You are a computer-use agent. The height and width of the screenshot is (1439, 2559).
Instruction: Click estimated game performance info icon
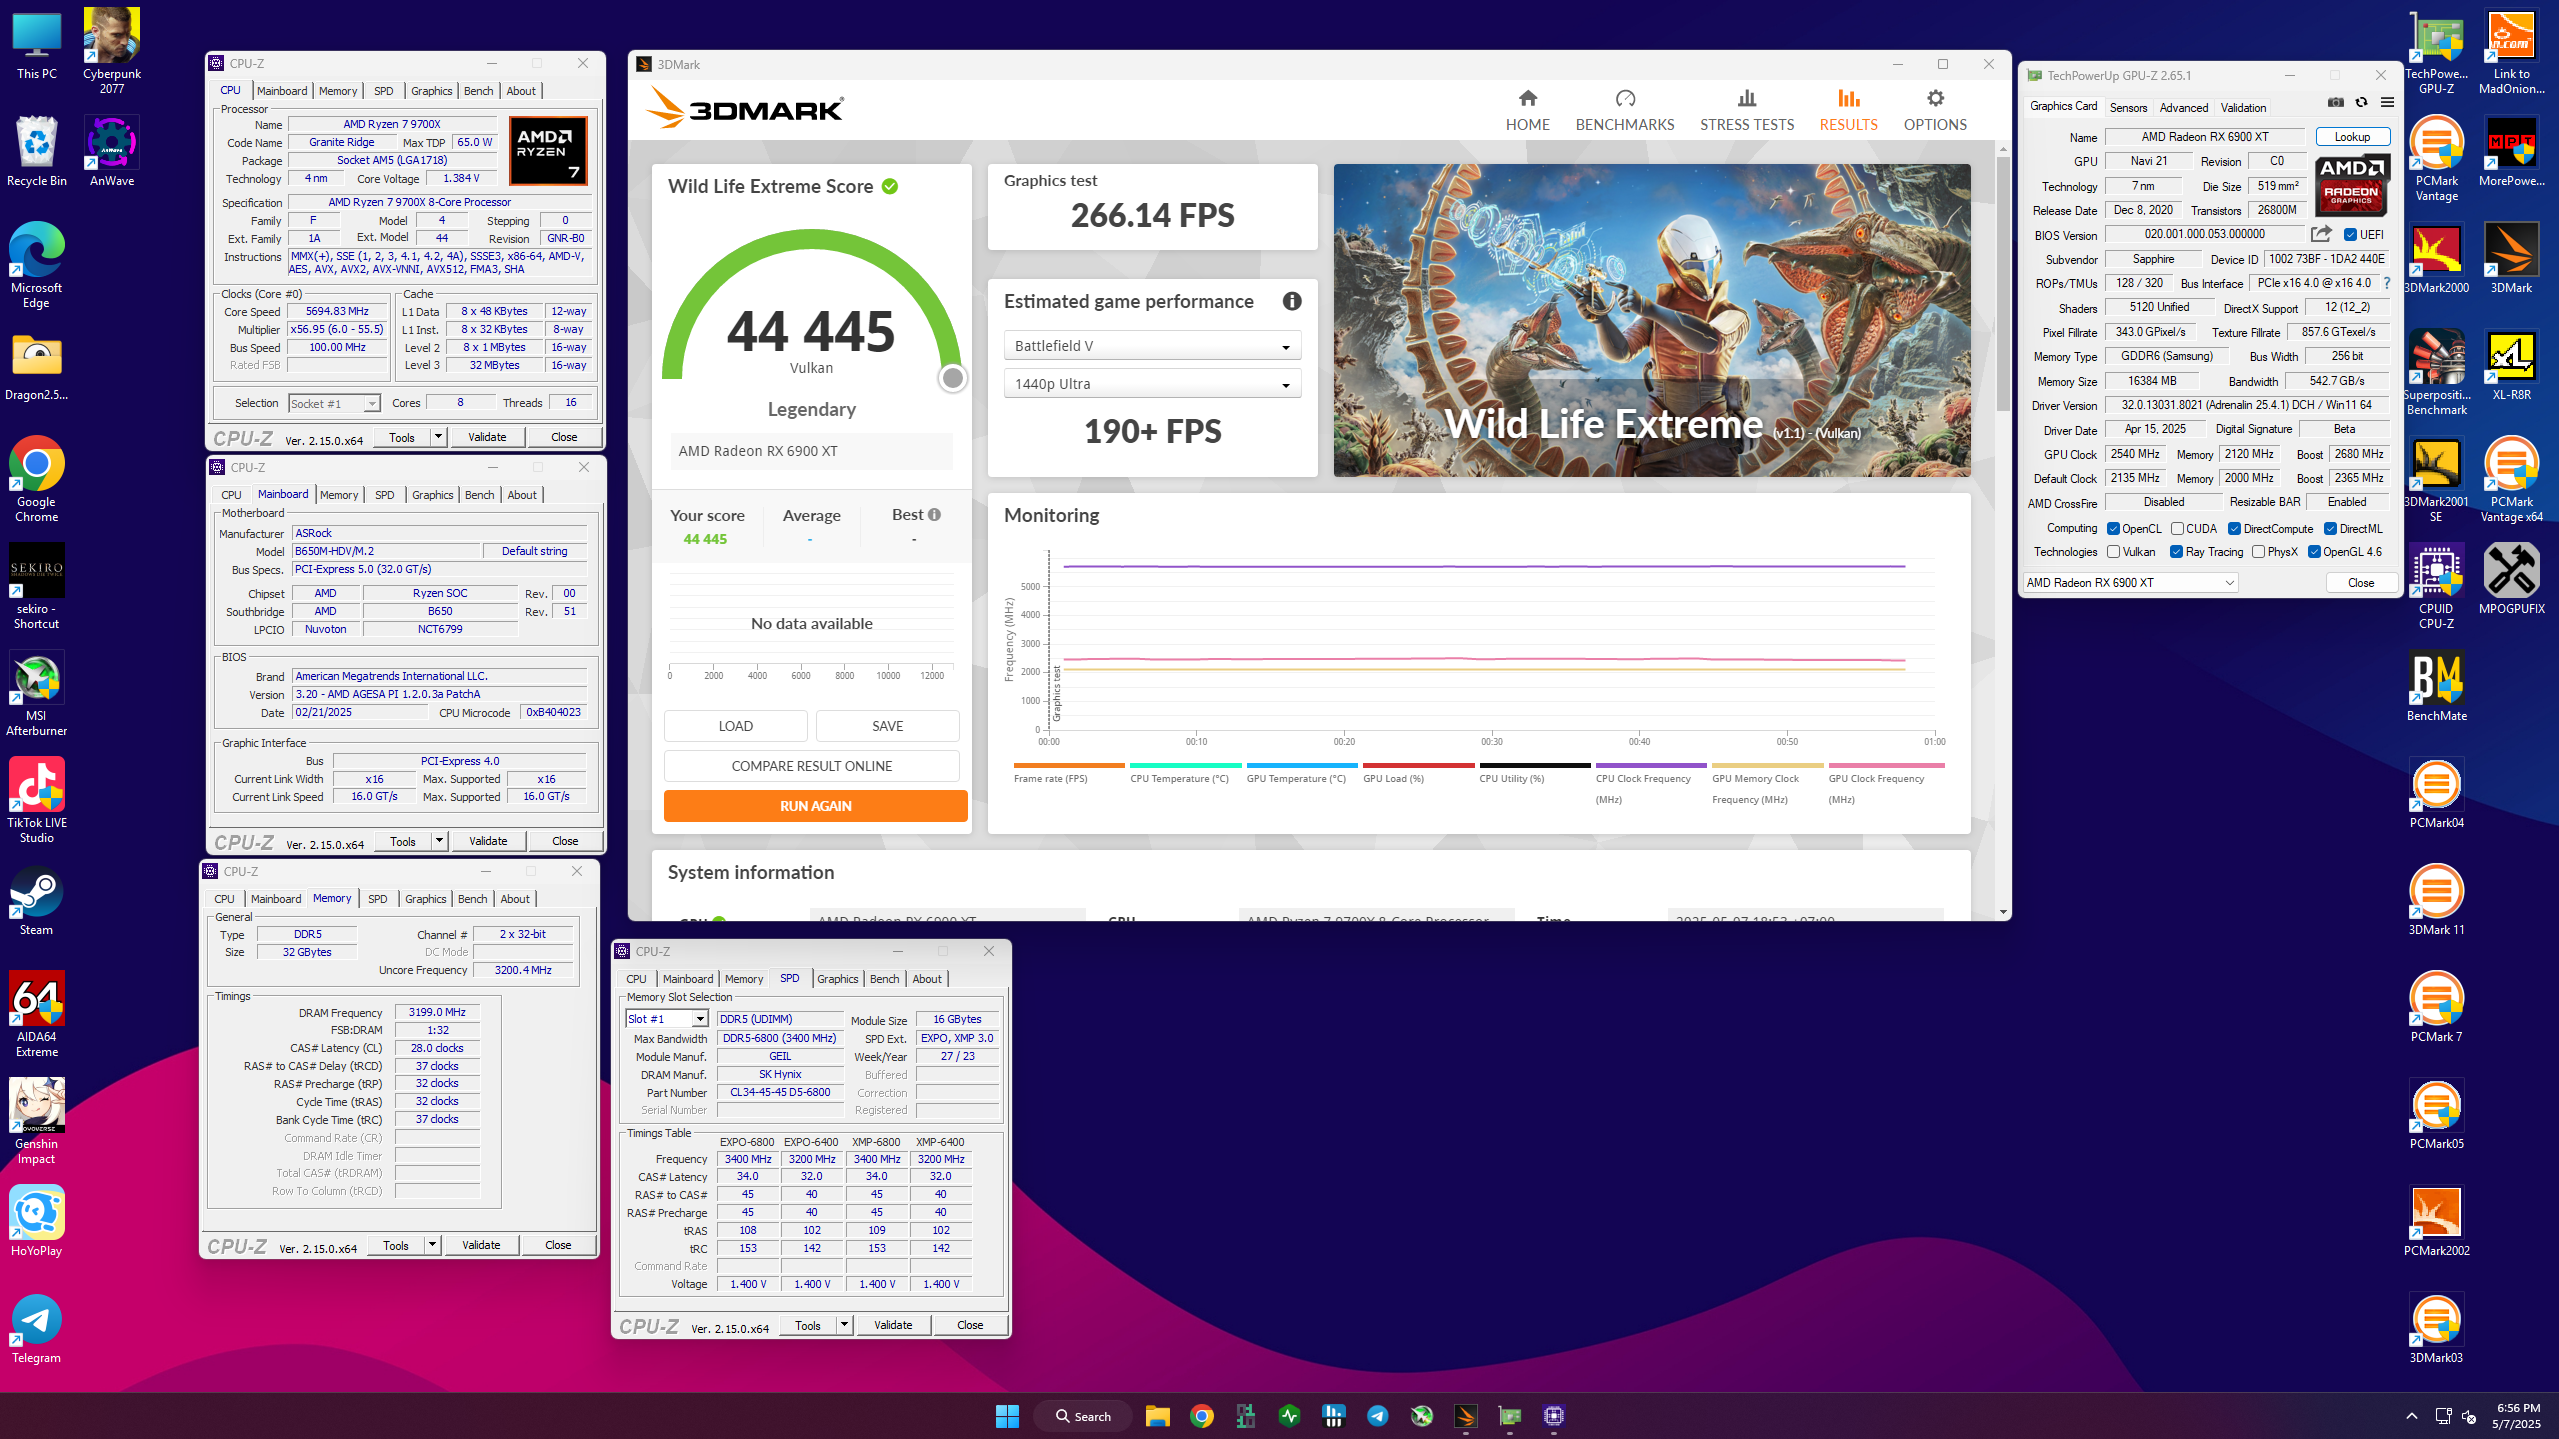[1292, 301]
